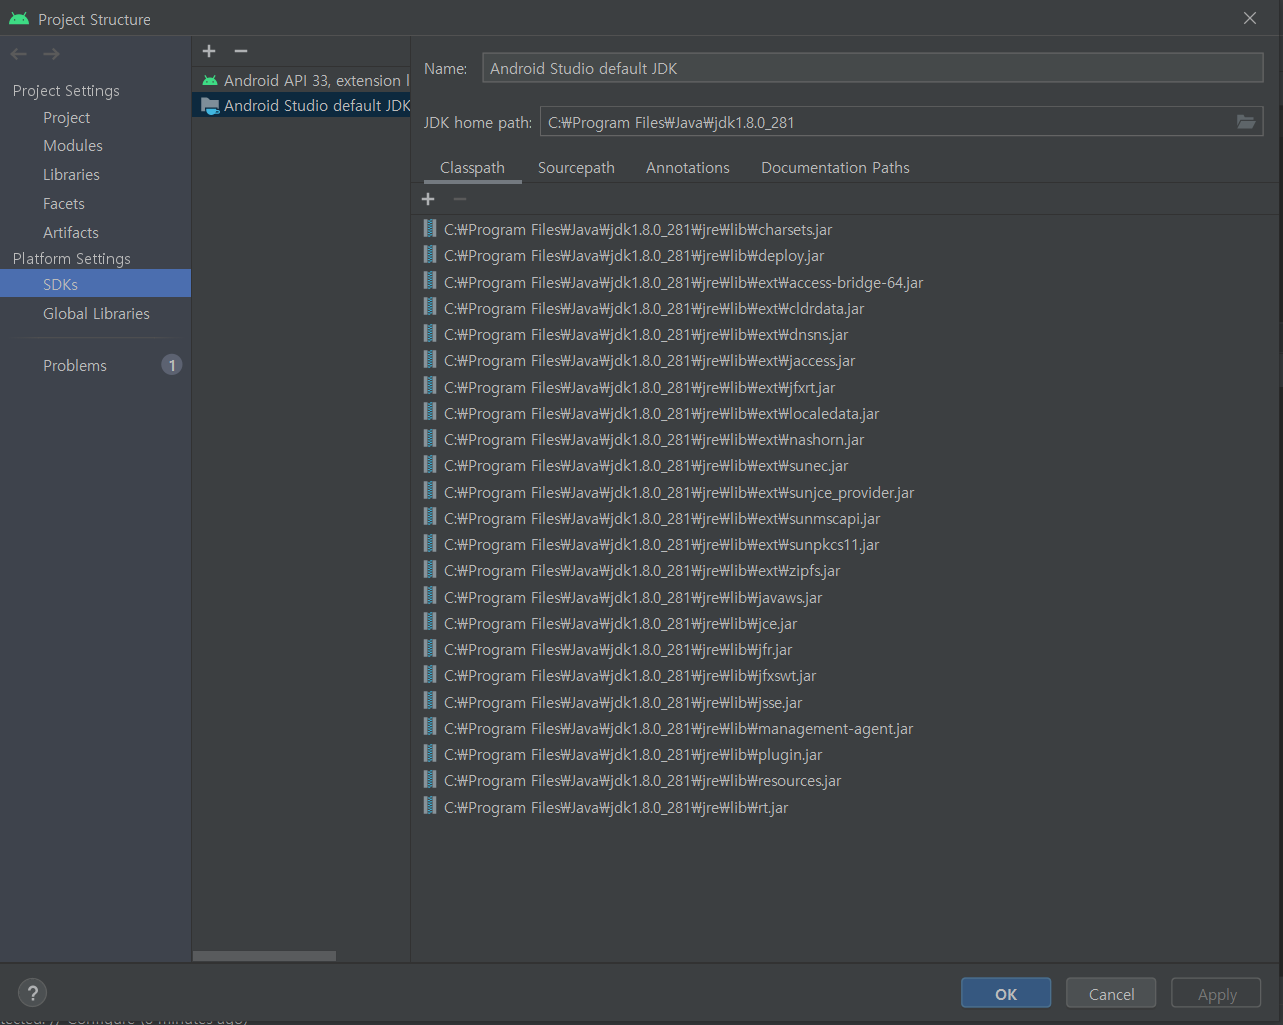Select the resources.jar classpath entry
This screenshot has height=1025, width=1283.
(642, 780)
